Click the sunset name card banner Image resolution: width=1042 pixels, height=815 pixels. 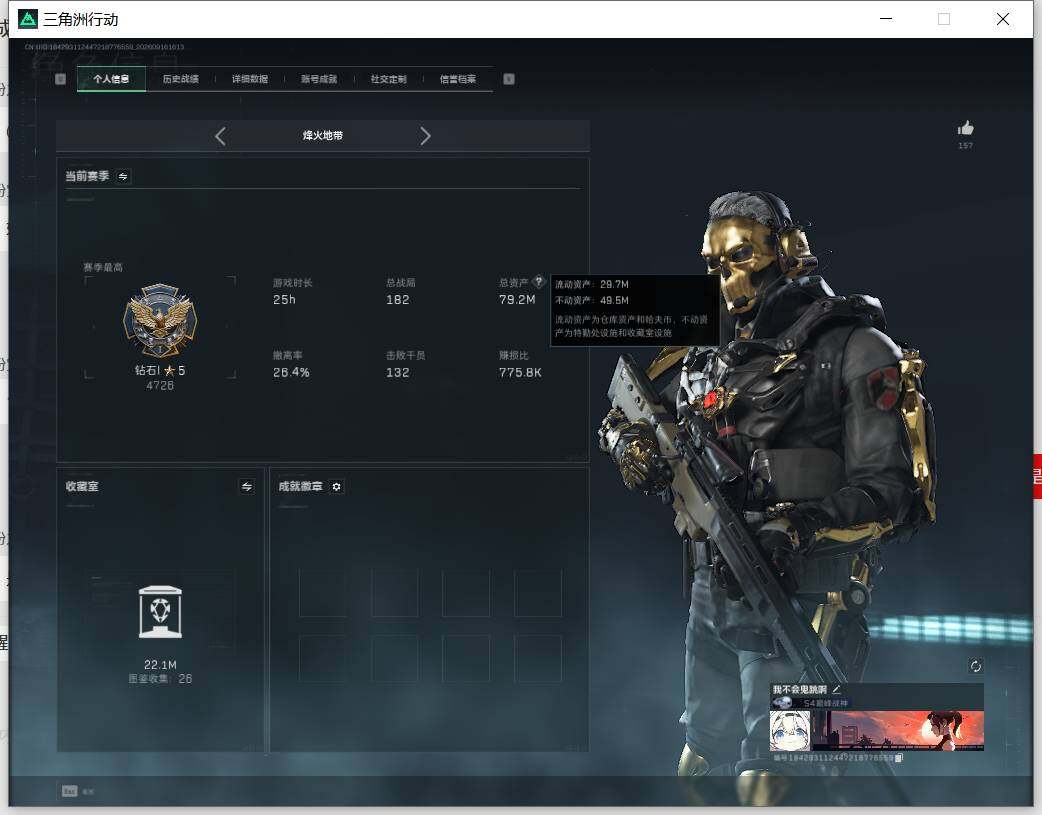(897, 731)
